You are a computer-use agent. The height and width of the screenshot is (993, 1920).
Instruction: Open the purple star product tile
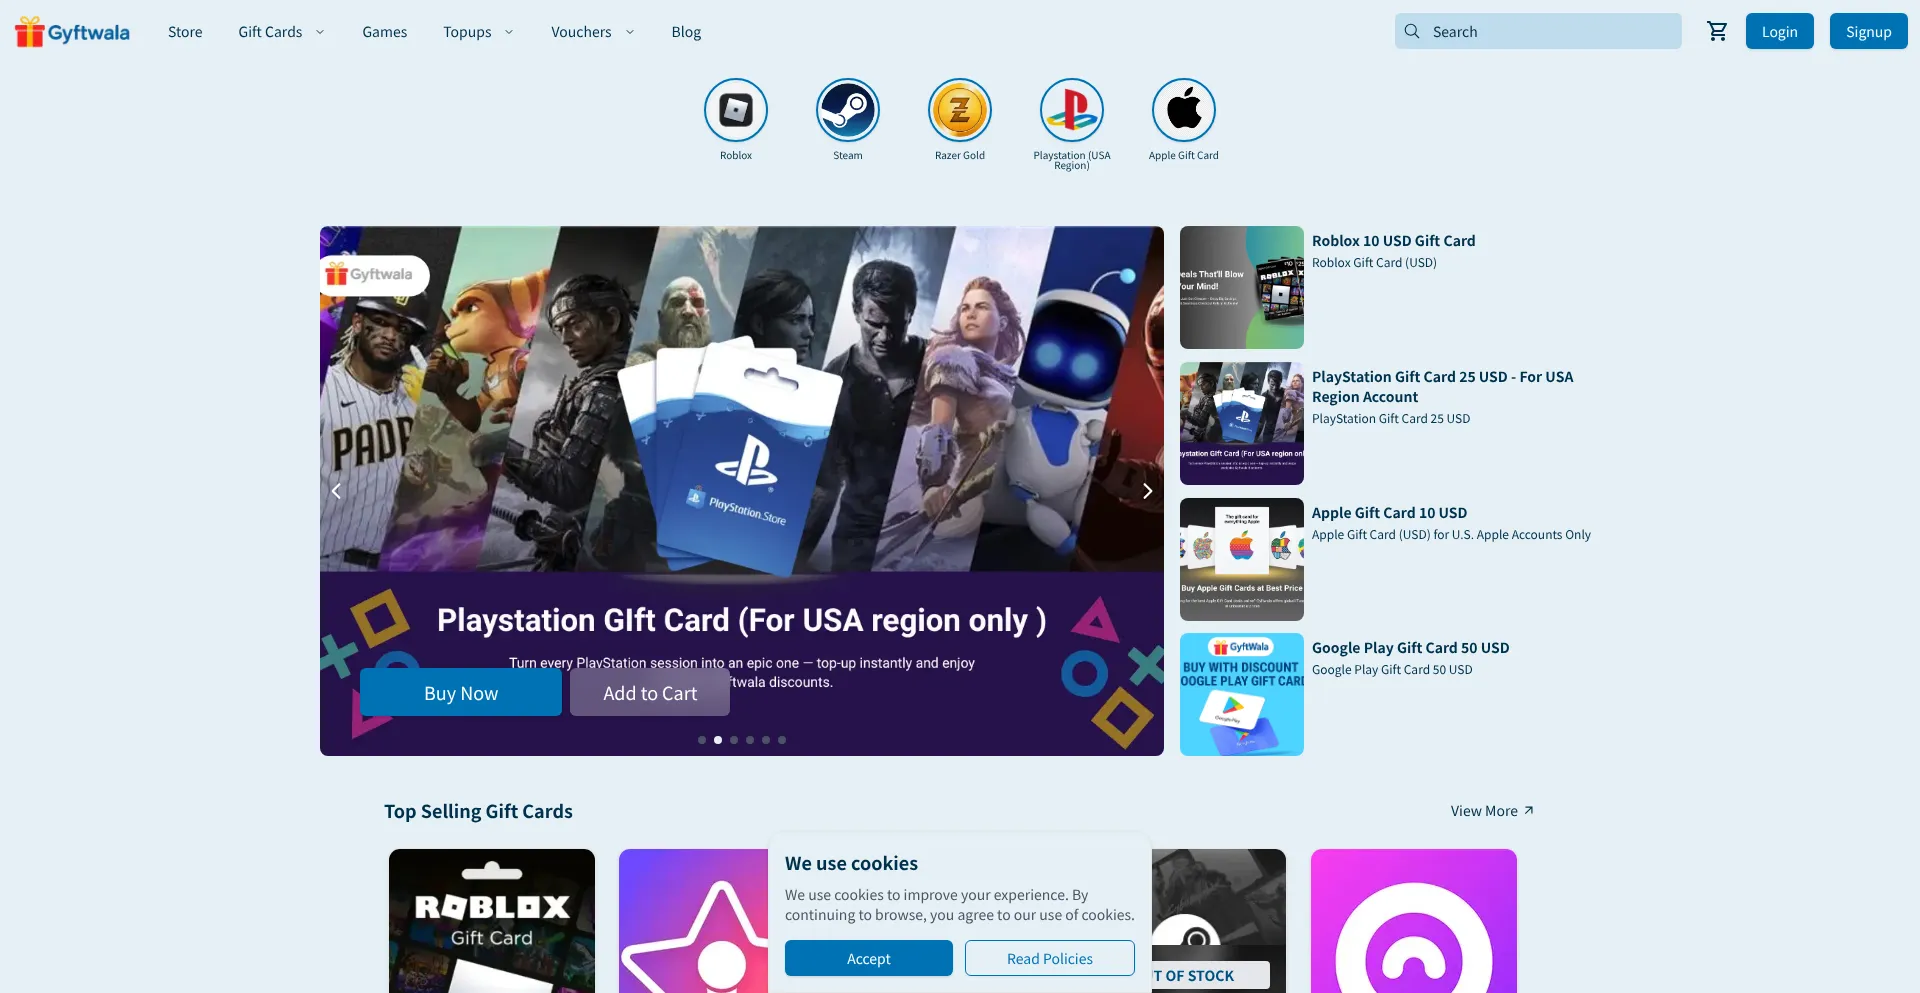point(694,921)
